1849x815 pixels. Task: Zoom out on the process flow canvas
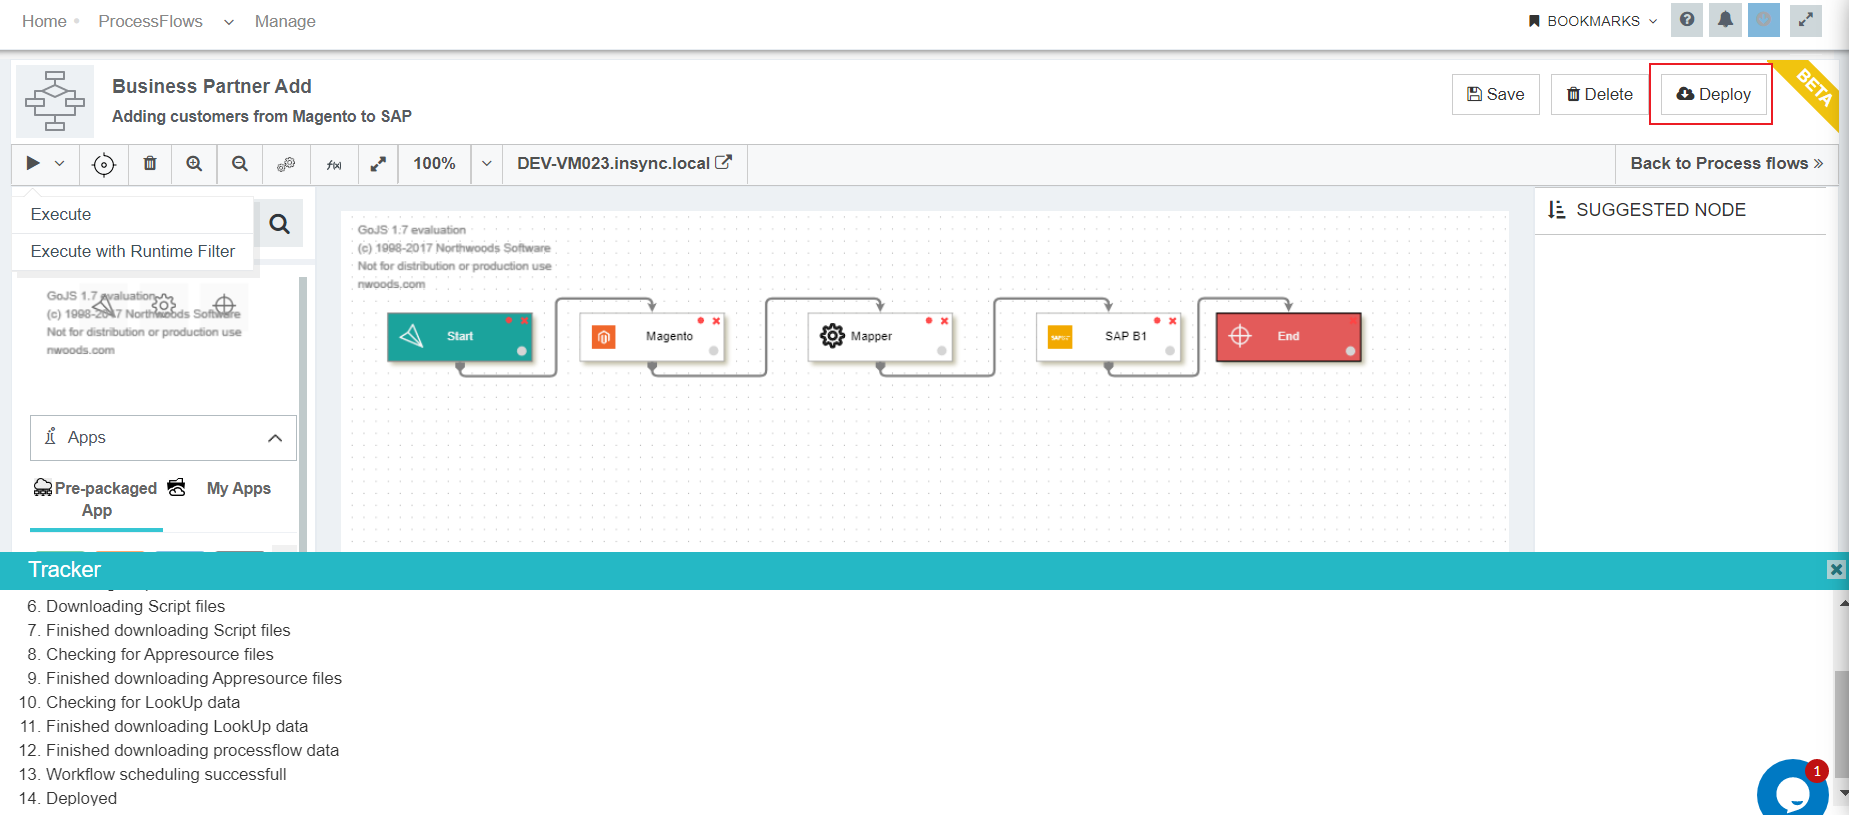[240, 163]
